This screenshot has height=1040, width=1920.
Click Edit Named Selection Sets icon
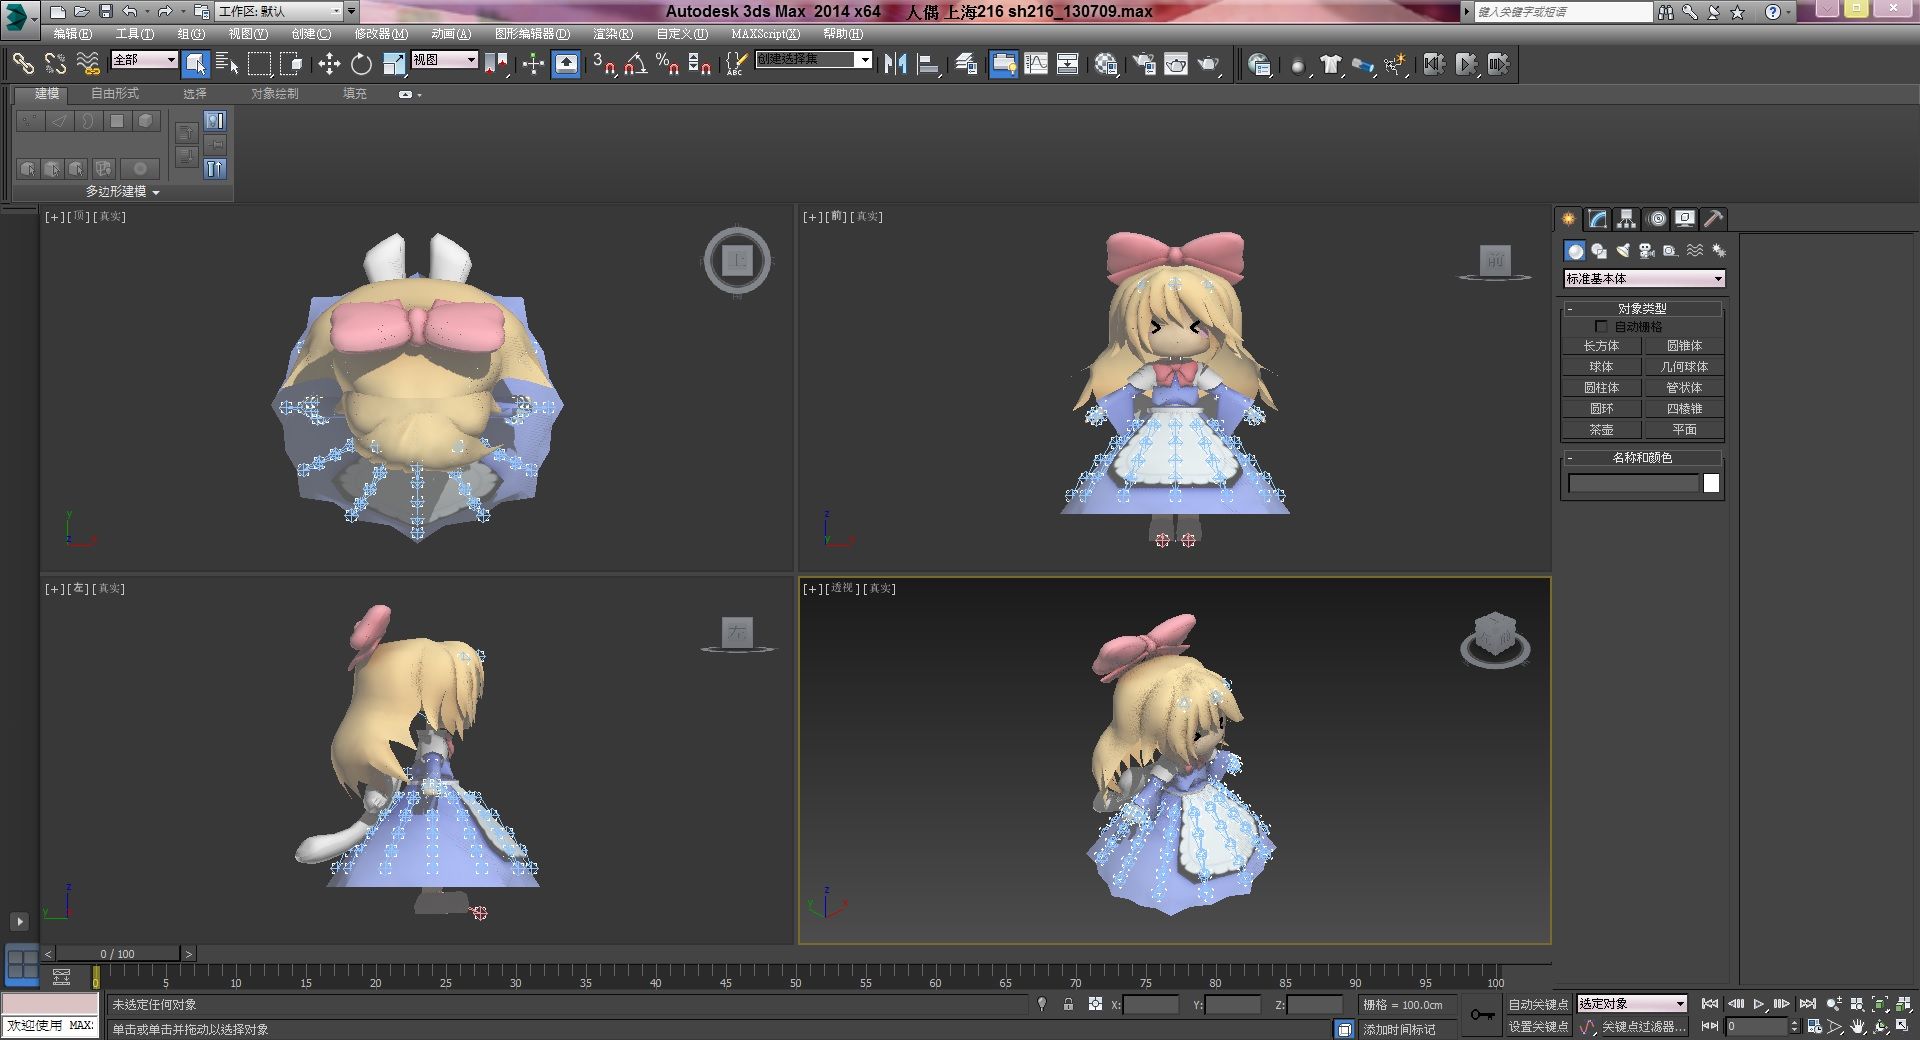pos(735,64)
